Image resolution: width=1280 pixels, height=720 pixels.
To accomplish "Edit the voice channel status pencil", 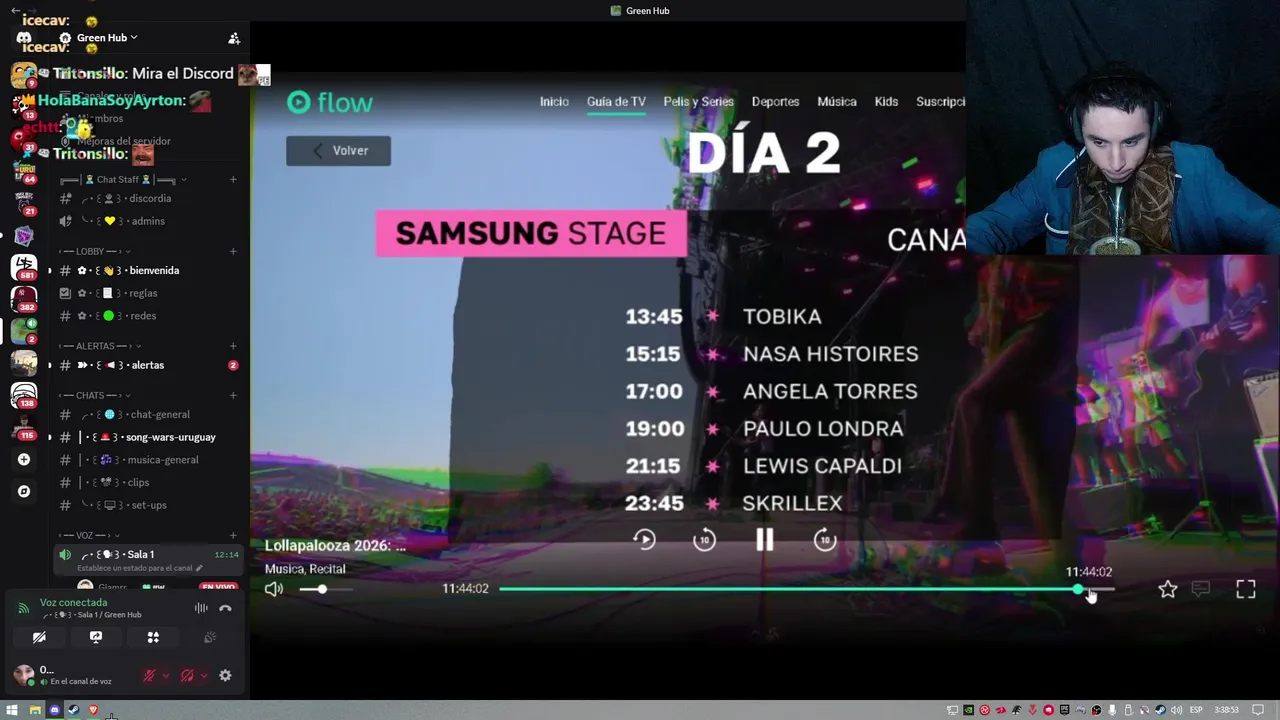I will 199,568.
